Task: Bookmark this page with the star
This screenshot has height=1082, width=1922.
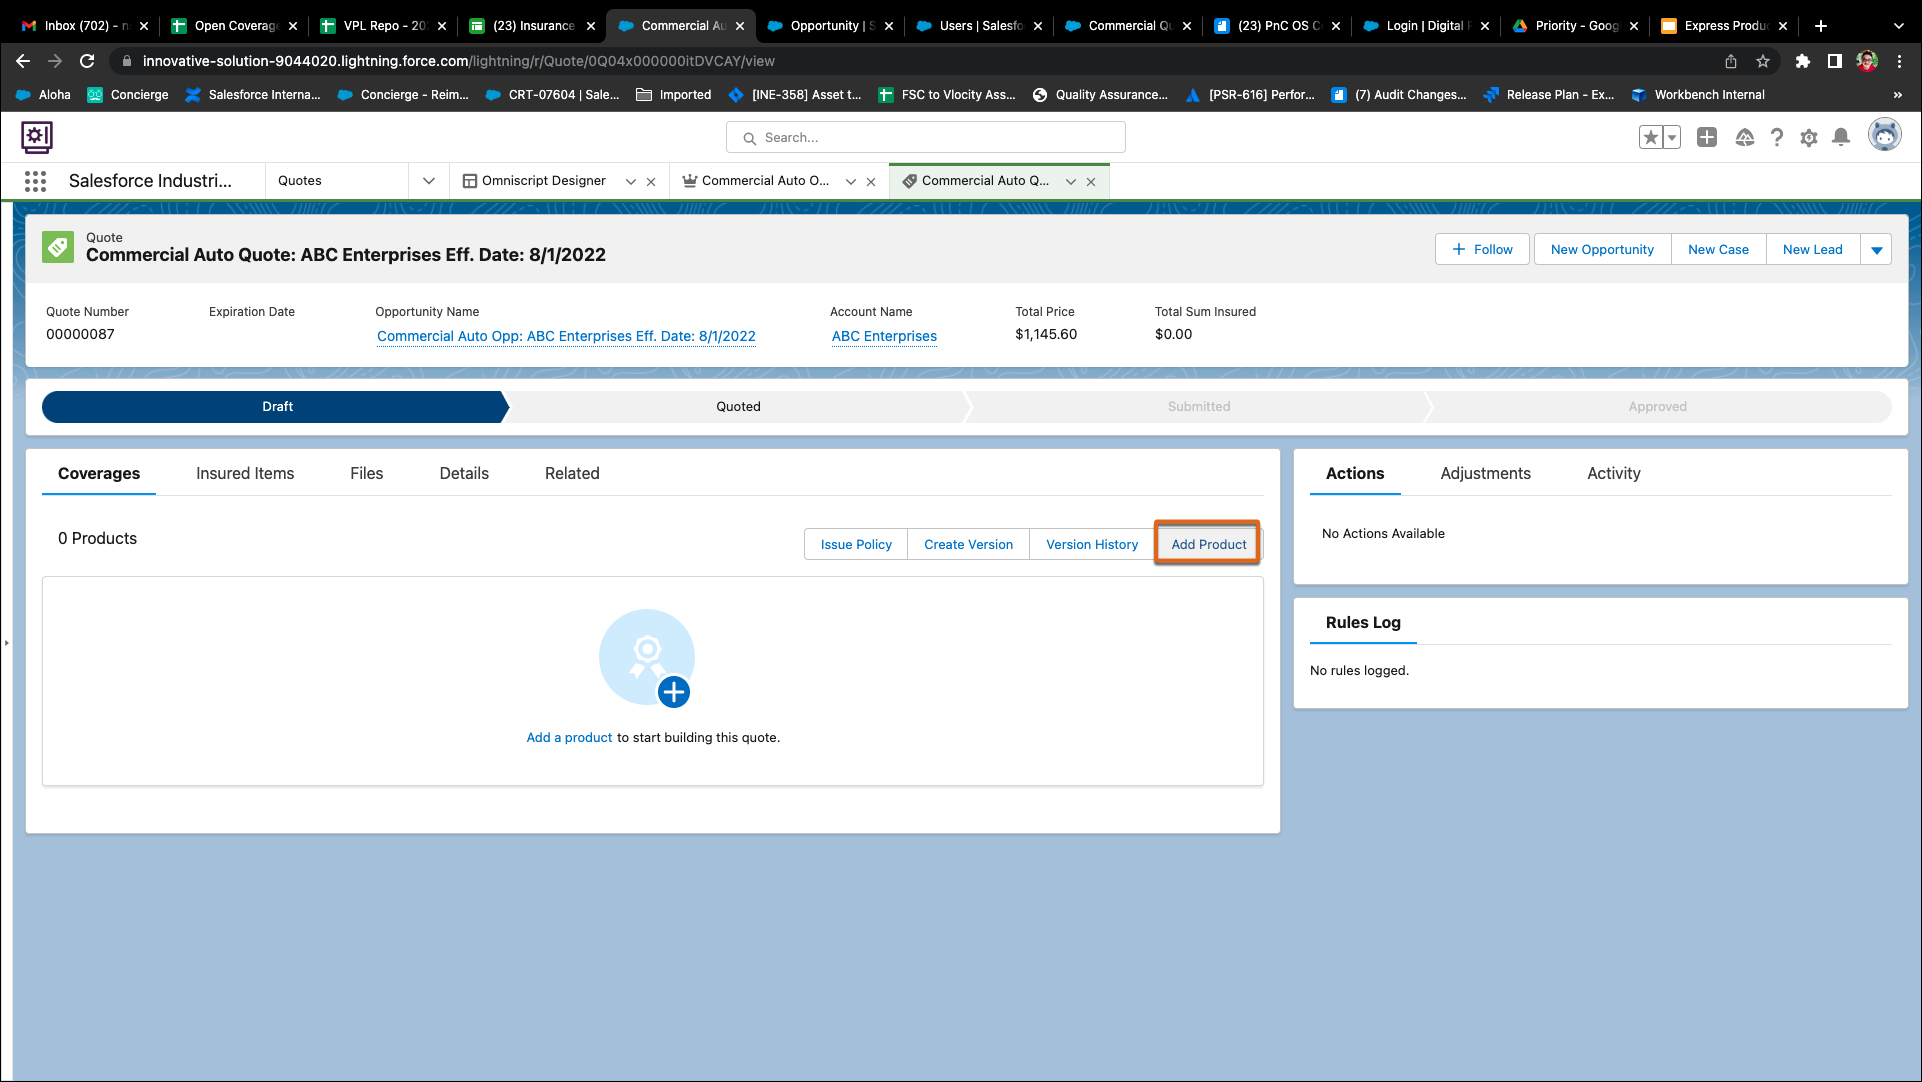Action: point(1763,61)
